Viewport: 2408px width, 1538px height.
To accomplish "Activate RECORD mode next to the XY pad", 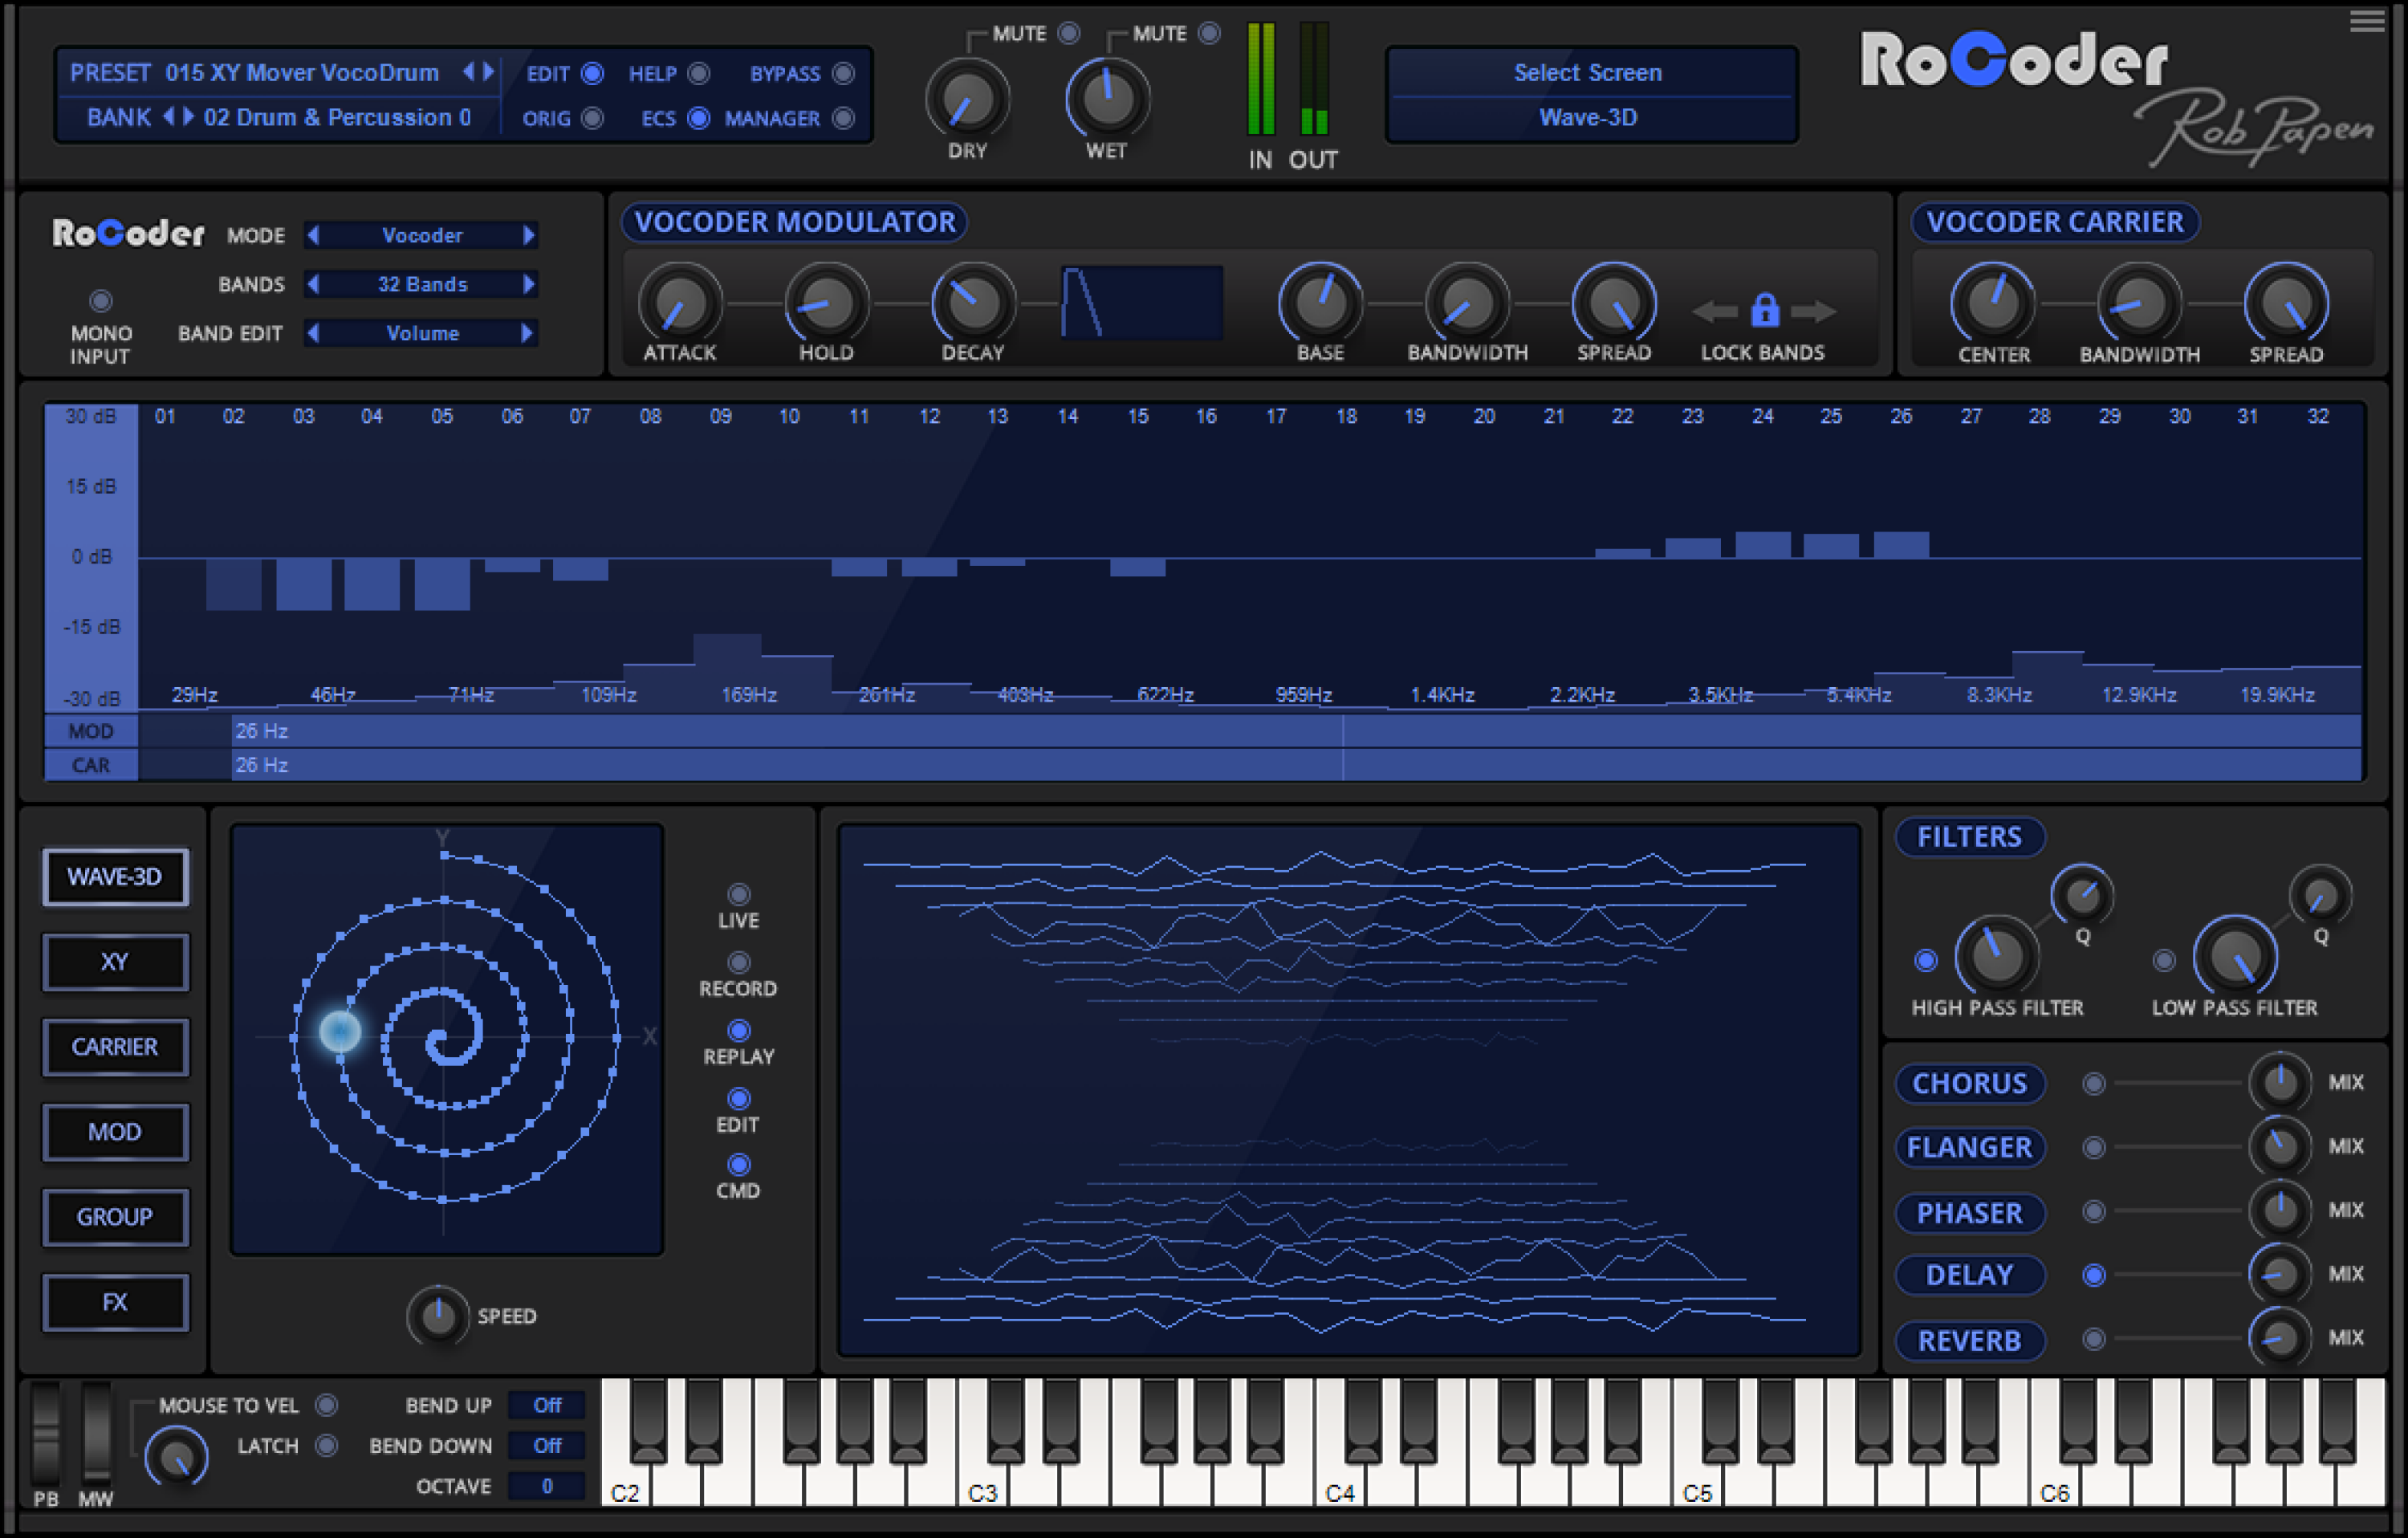I will coord(739,962).
